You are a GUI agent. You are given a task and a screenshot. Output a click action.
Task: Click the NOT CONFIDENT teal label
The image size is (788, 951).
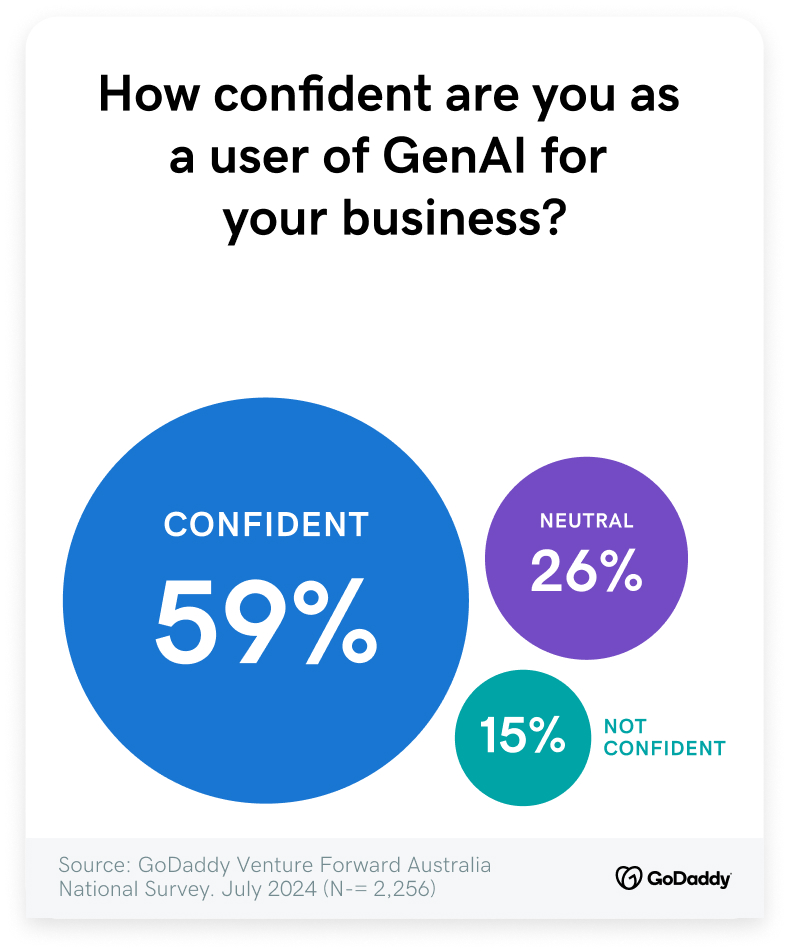[x=665, y=738]
